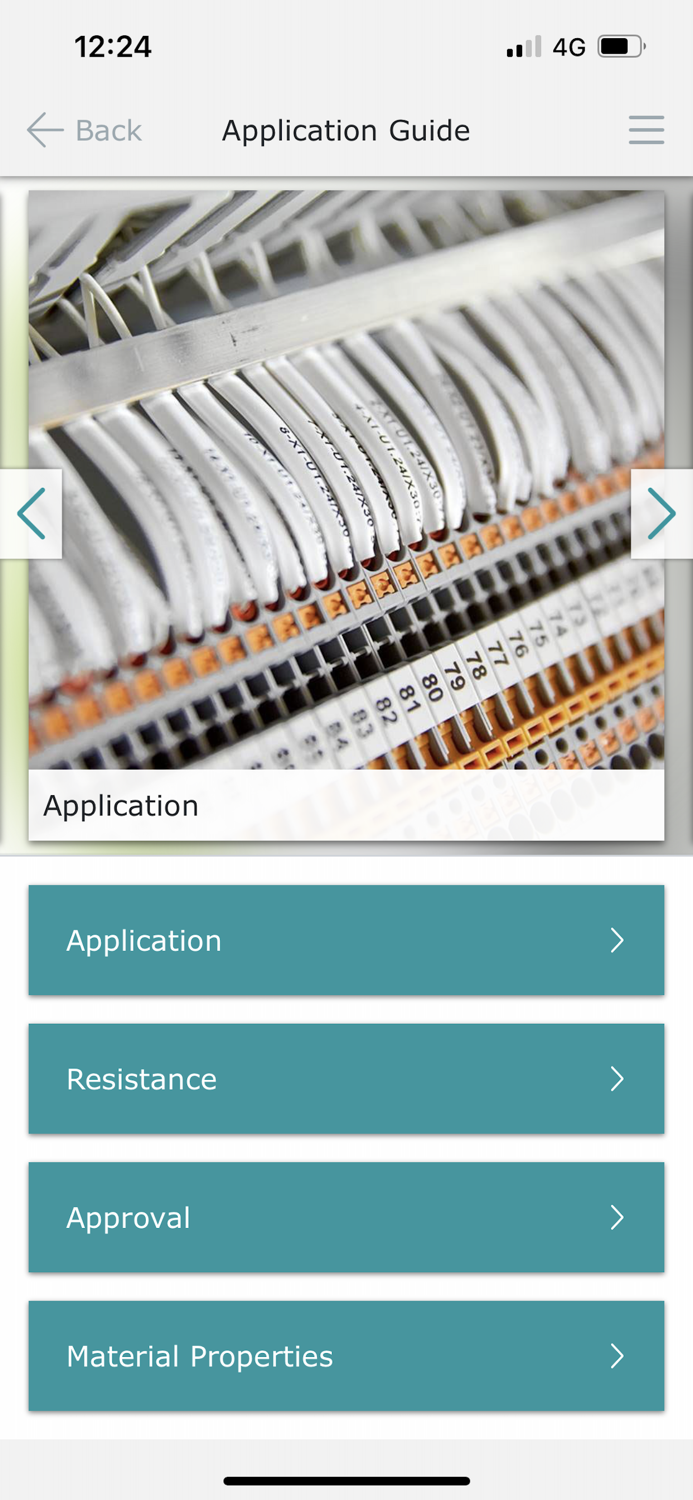Select the Approval menu entry
Screen dimensions: 693x1500
tap(346, 1217)
